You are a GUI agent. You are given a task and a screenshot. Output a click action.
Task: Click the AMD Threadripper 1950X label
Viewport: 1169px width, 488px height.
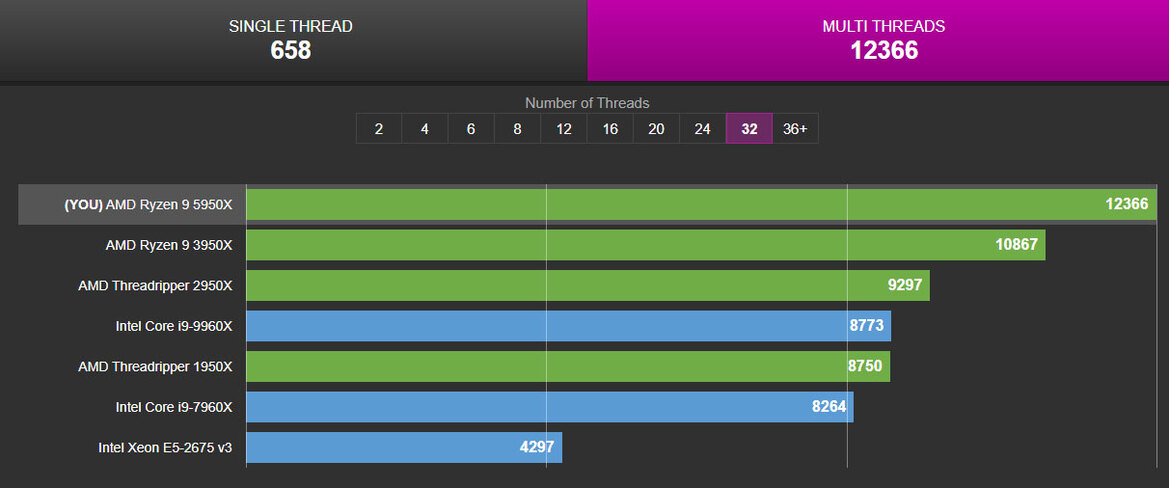pos(155,367)
